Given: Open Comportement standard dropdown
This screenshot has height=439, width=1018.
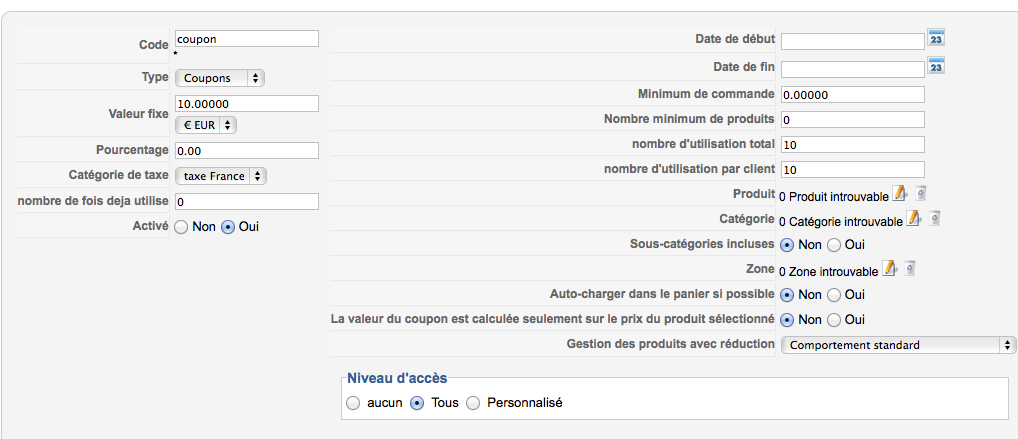Looking at the screenshot, I should pyautogui.click(x=899, y=345).
